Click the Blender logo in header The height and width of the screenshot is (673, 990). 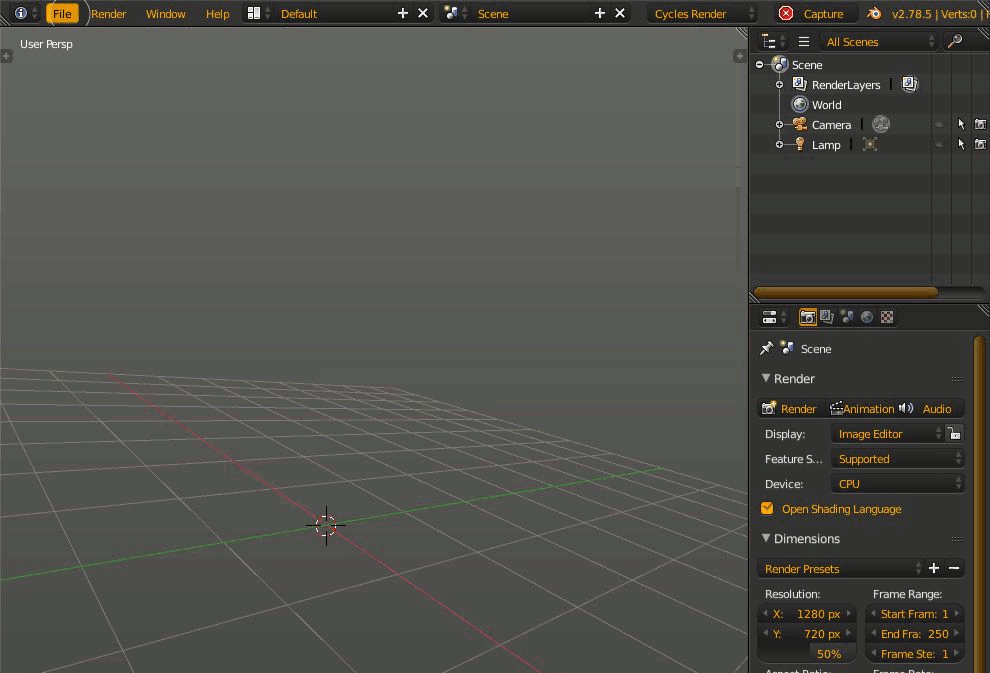click(x=874, y=13)
